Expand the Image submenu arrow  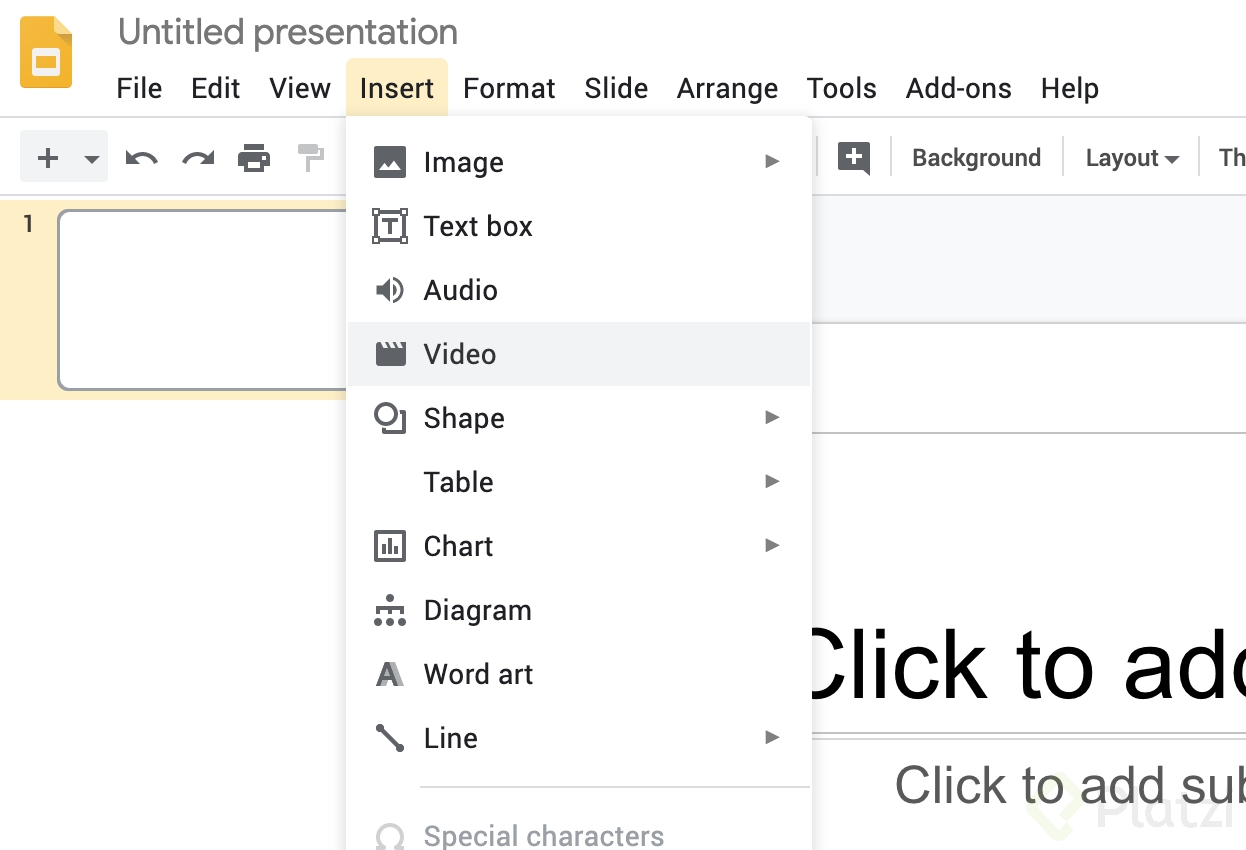coord(772,161)
